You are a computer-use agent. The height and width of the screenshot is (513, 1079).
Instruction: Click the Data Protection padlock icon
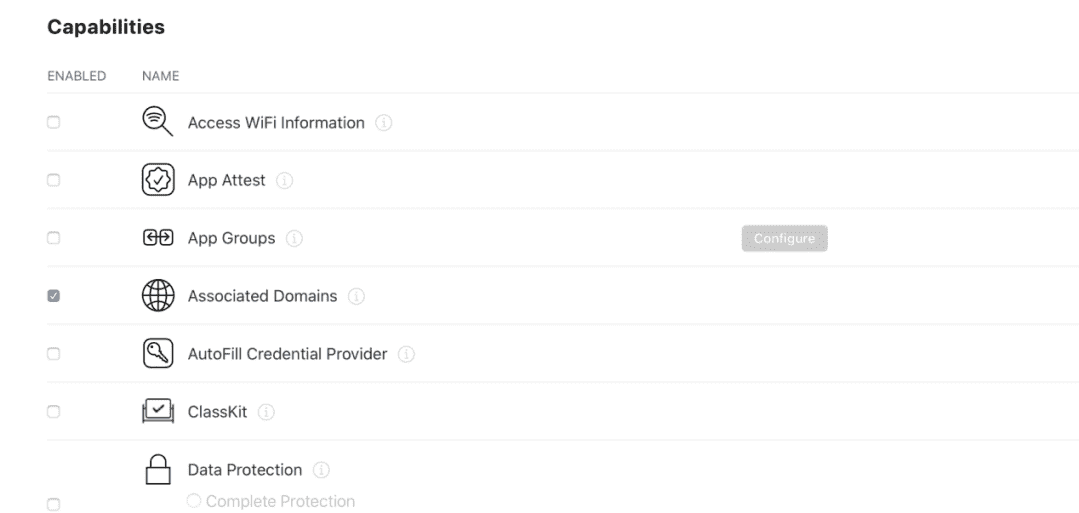[158, 469]
